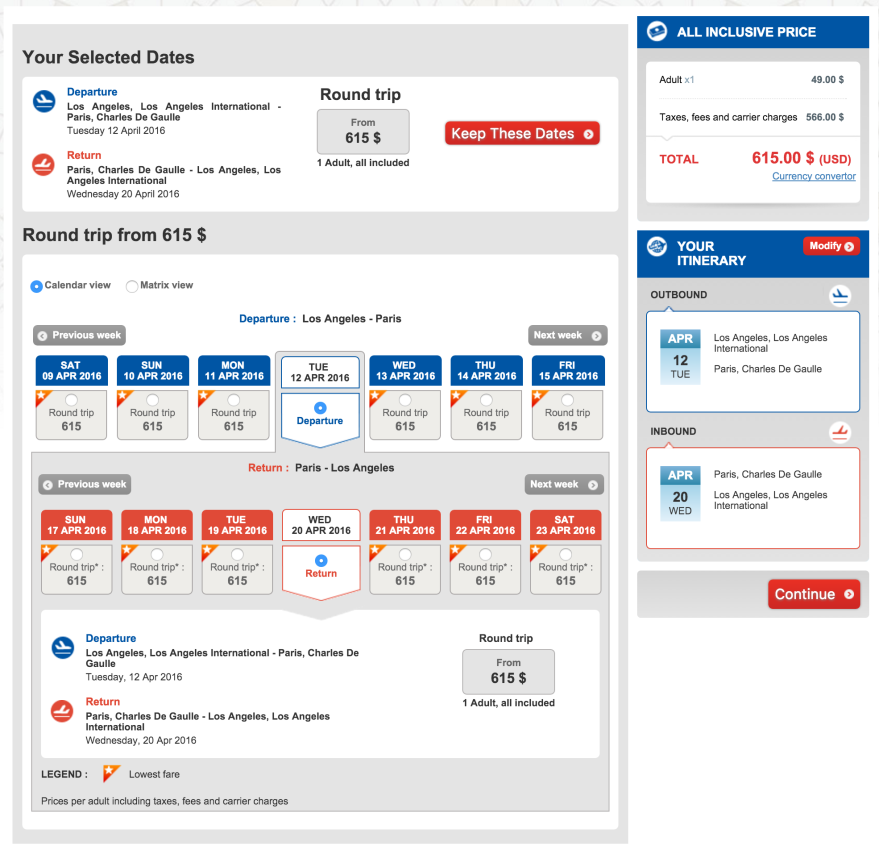Select Calendar view radio button

coord(36,287)
